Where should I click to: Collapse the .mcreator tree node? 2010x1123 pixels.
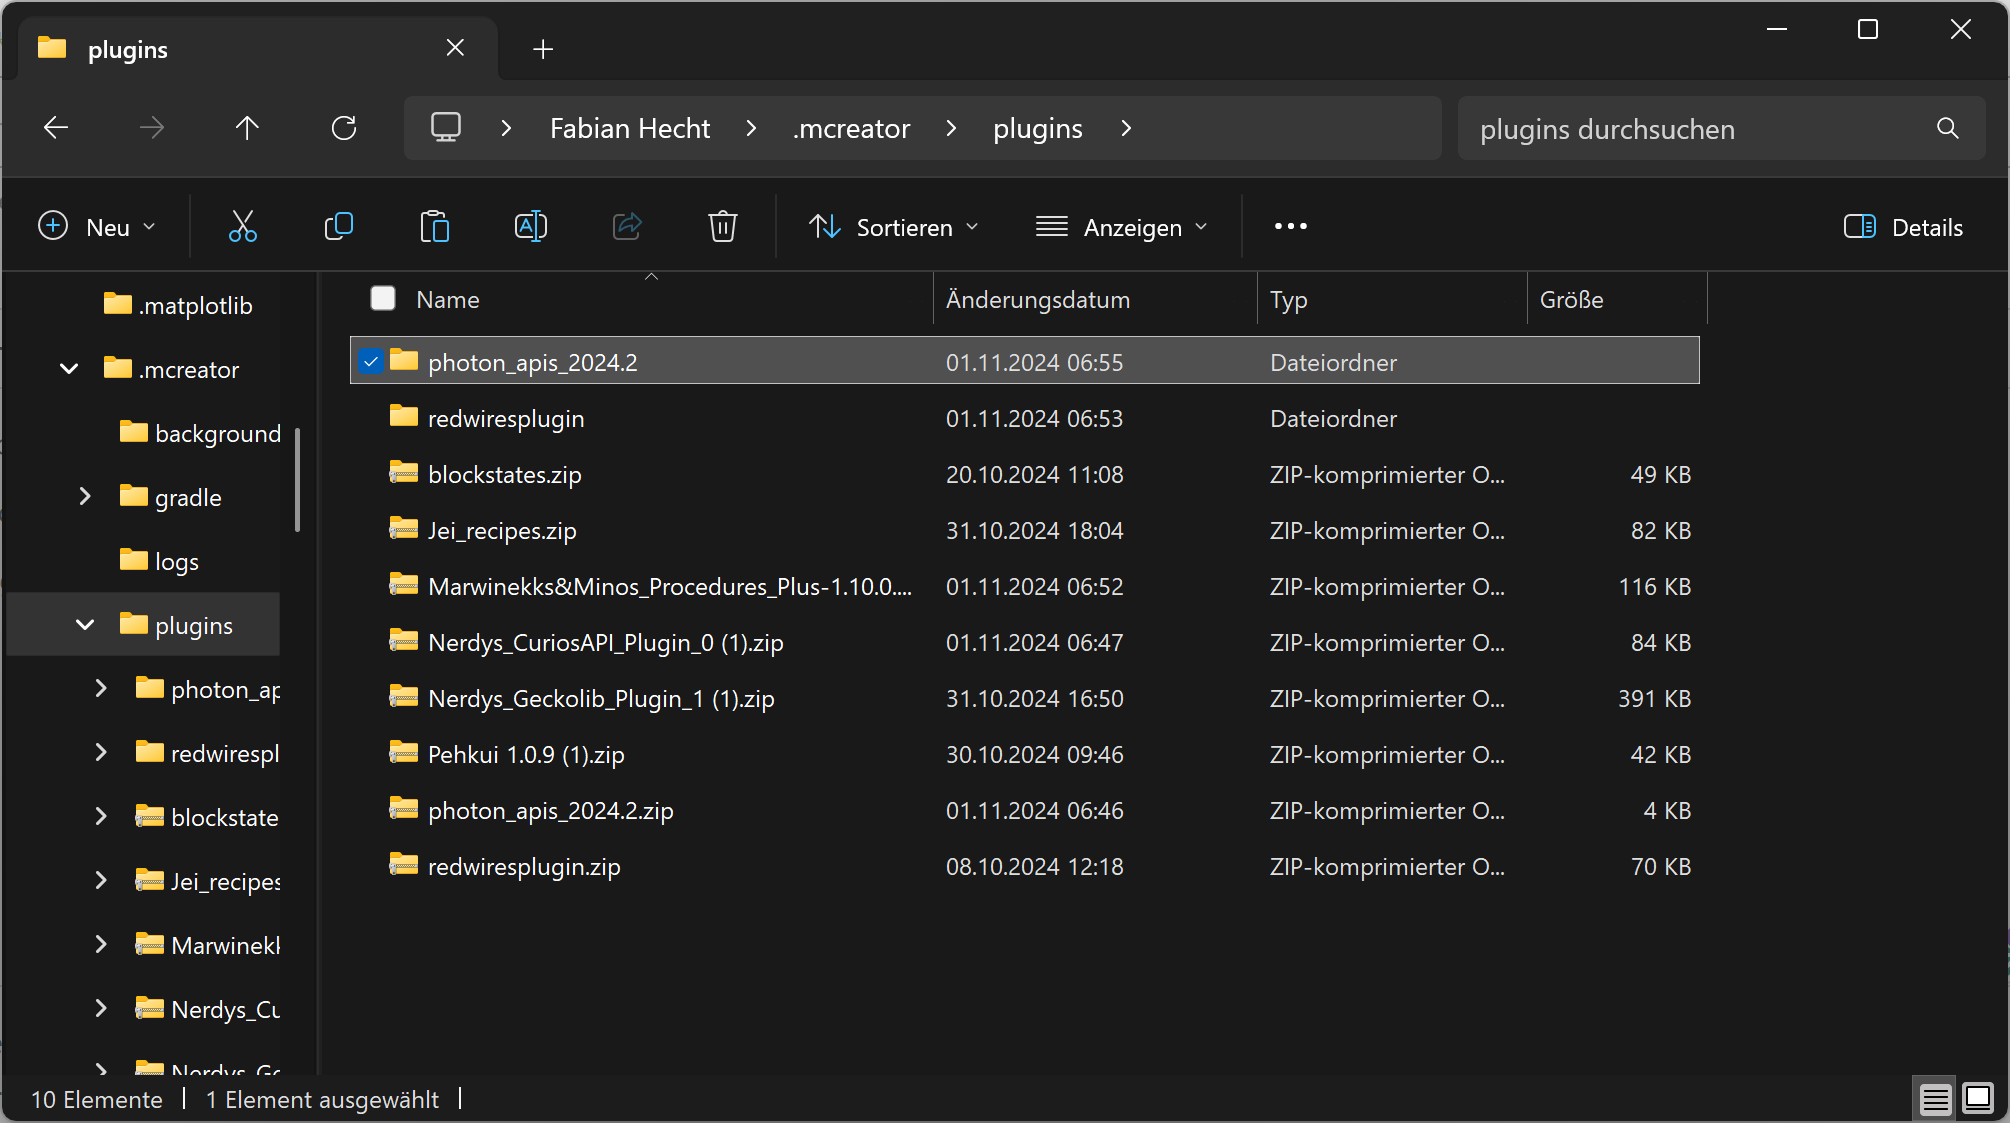[69, 368]
